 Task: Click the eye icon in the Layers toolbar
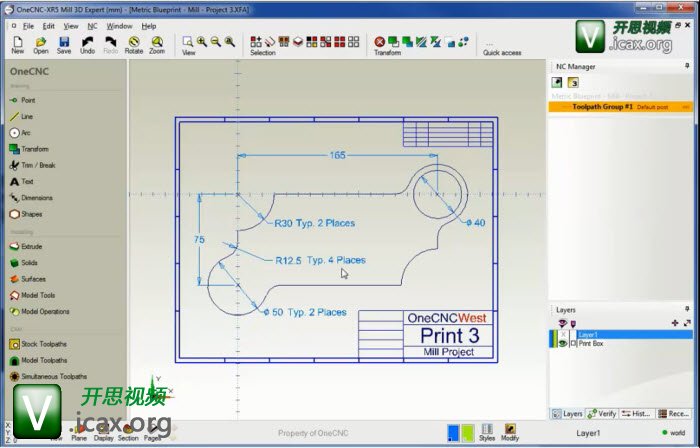(562, 323)
